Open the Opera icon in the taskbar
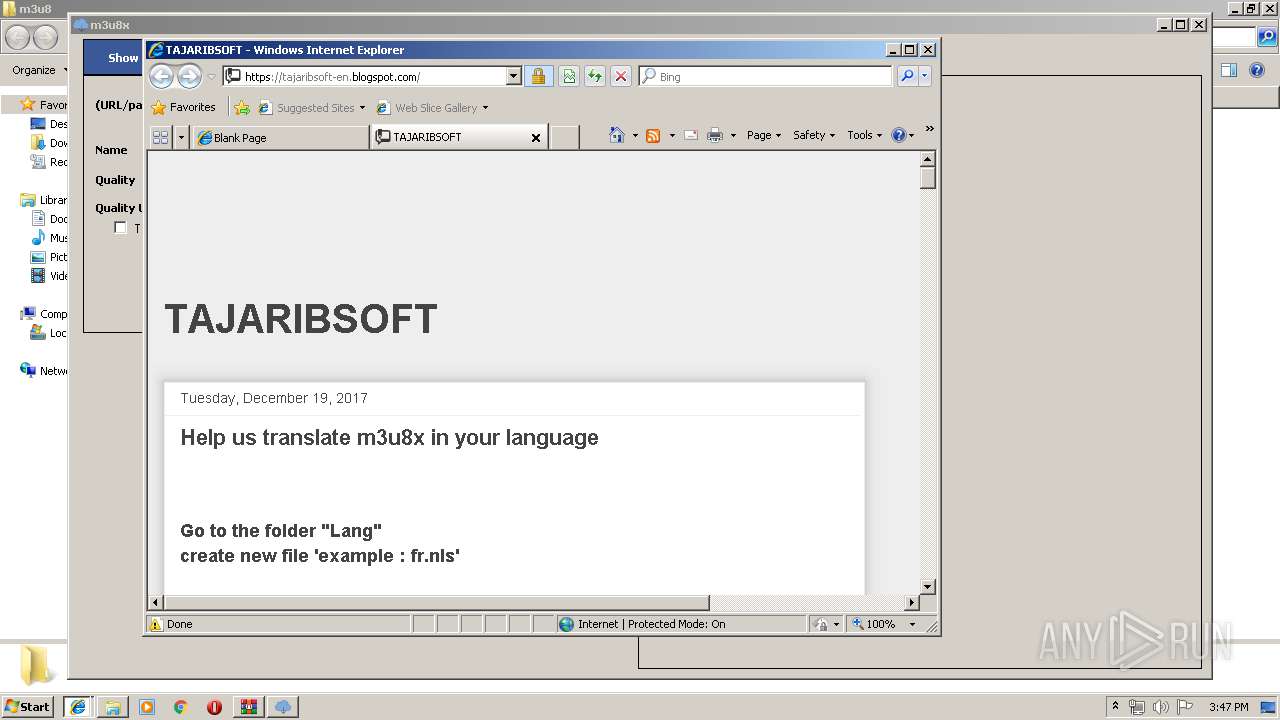 [x=214, y=707]
